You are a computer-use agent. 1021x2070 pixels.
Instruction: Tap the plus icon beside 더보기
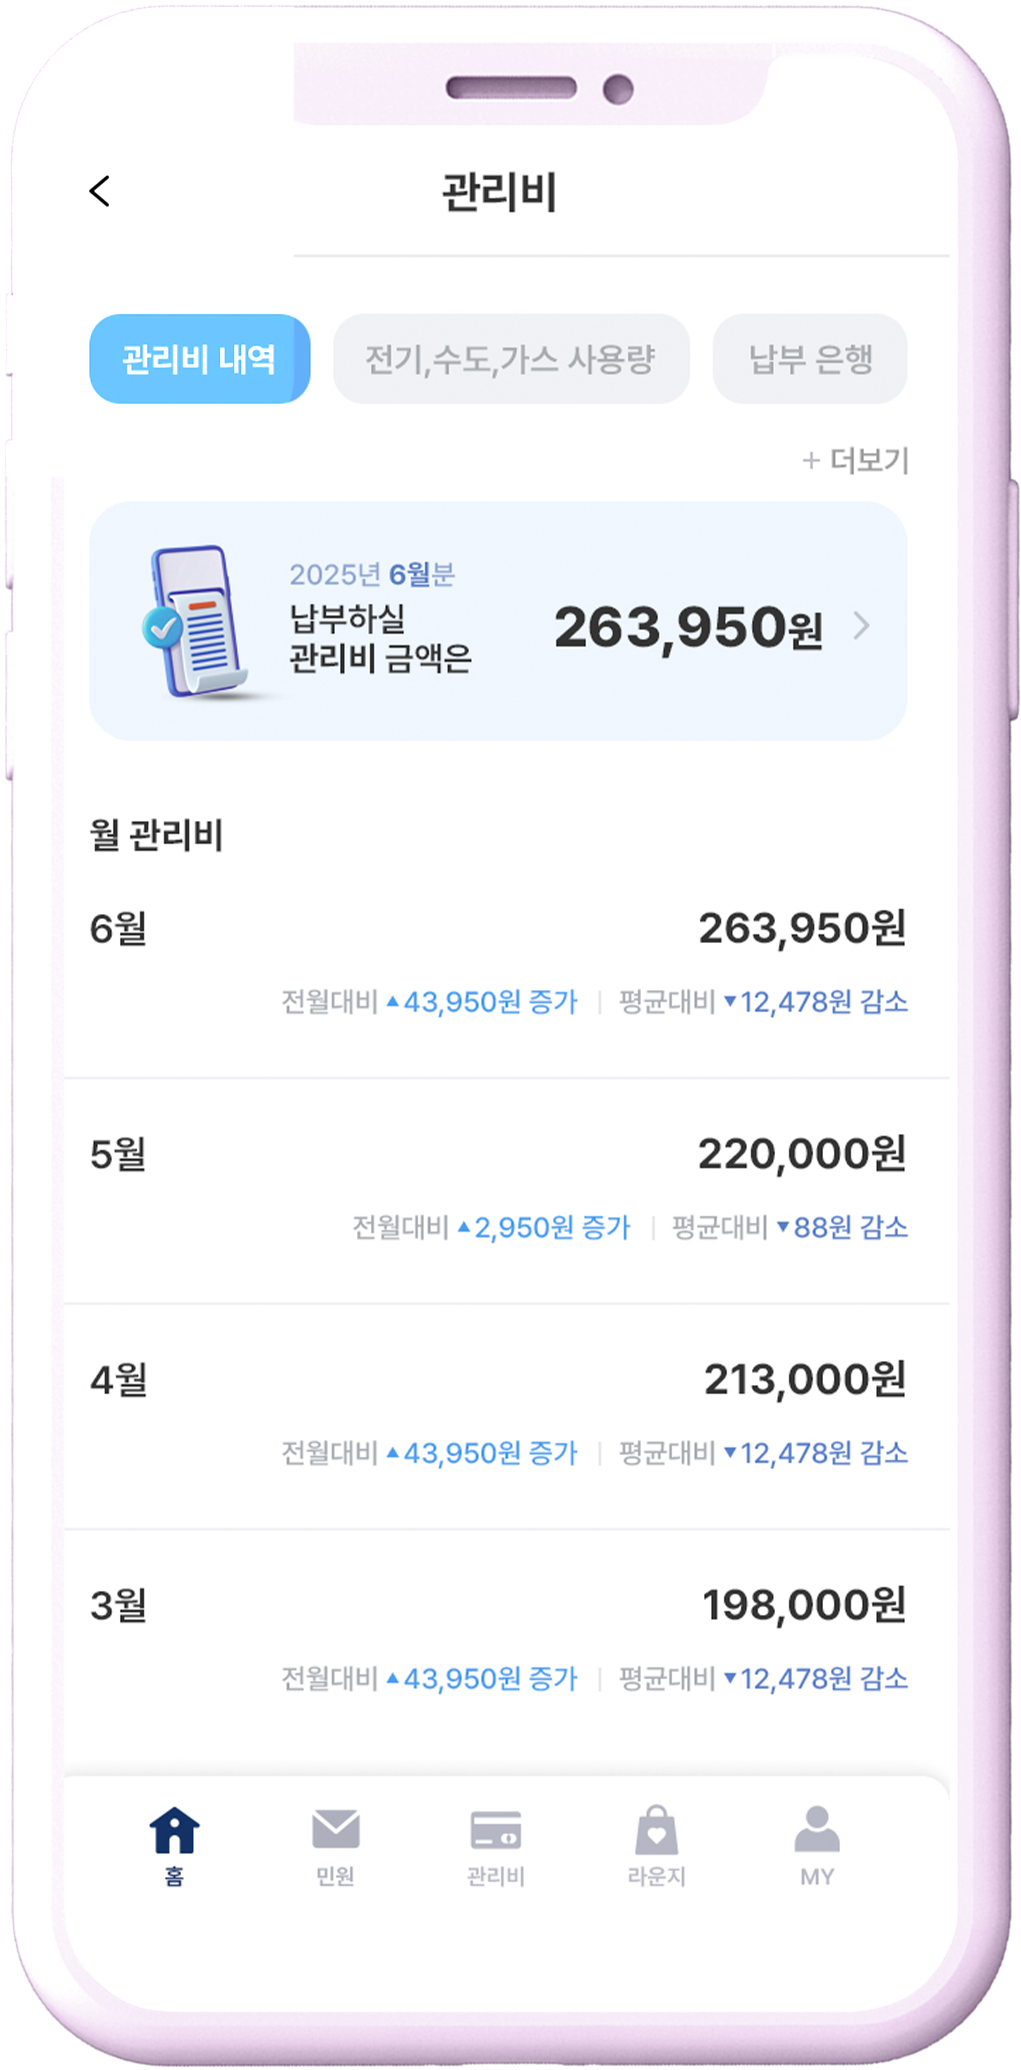[x=811, y=461]
